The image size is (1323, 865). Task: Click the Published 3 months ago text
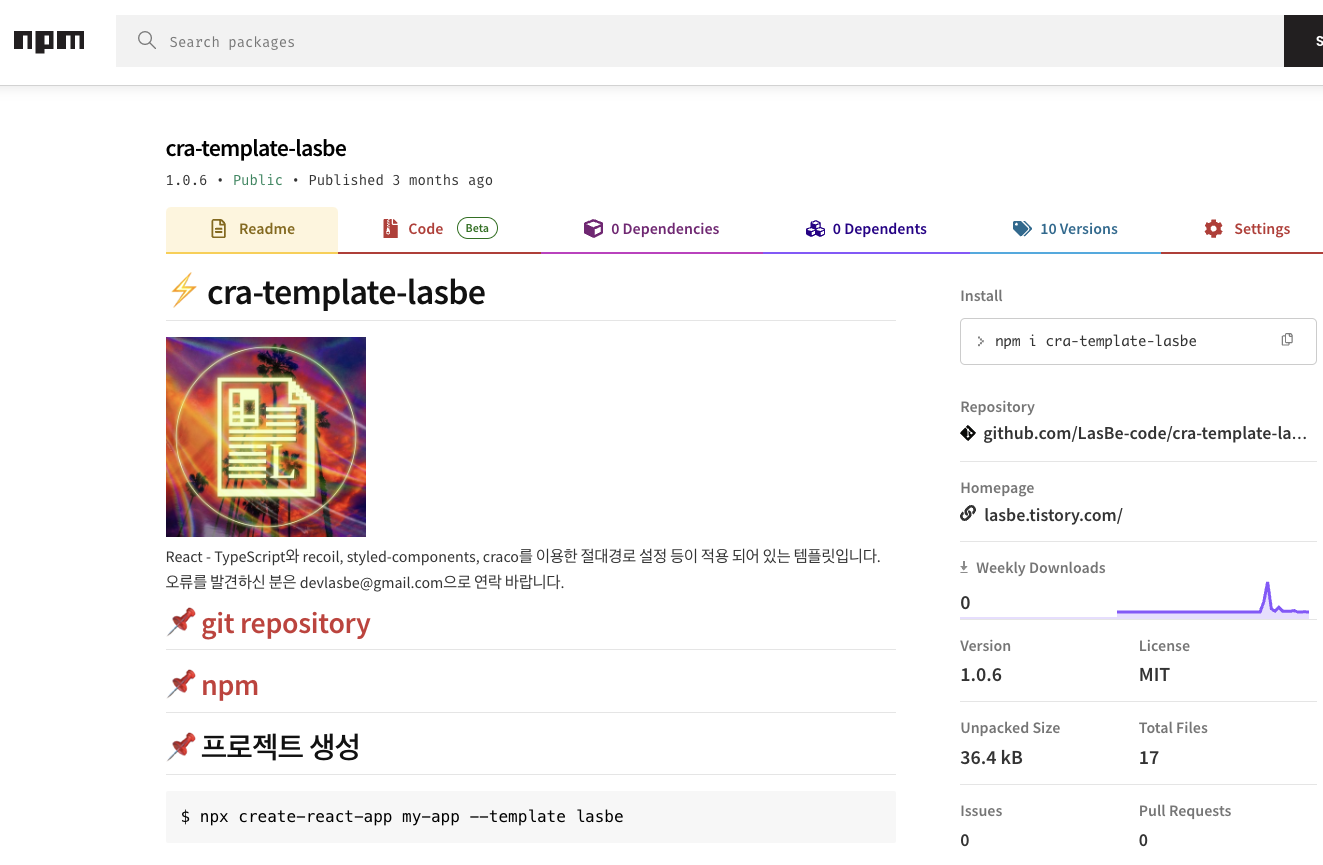[400, 180]
